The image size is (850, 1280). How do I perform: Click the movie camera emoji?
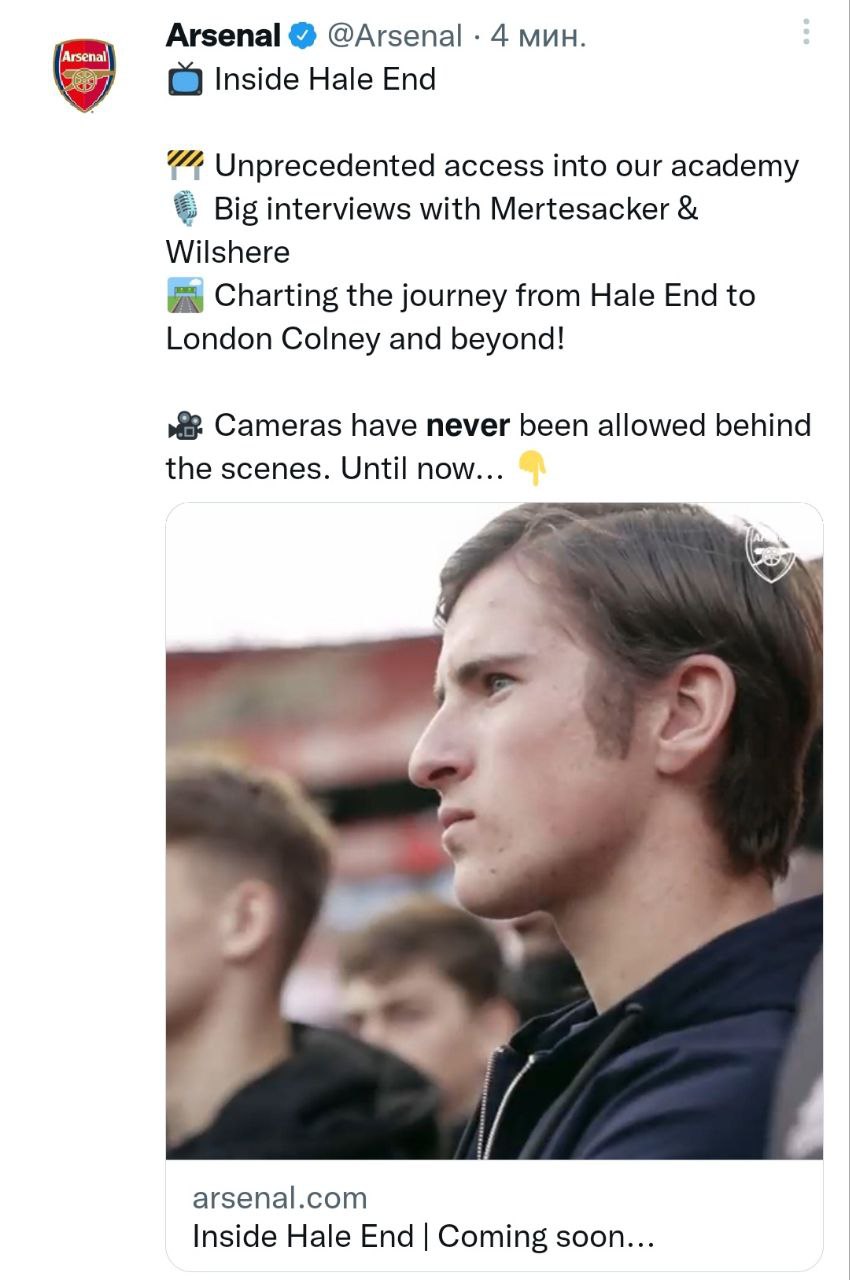[185, 426]
